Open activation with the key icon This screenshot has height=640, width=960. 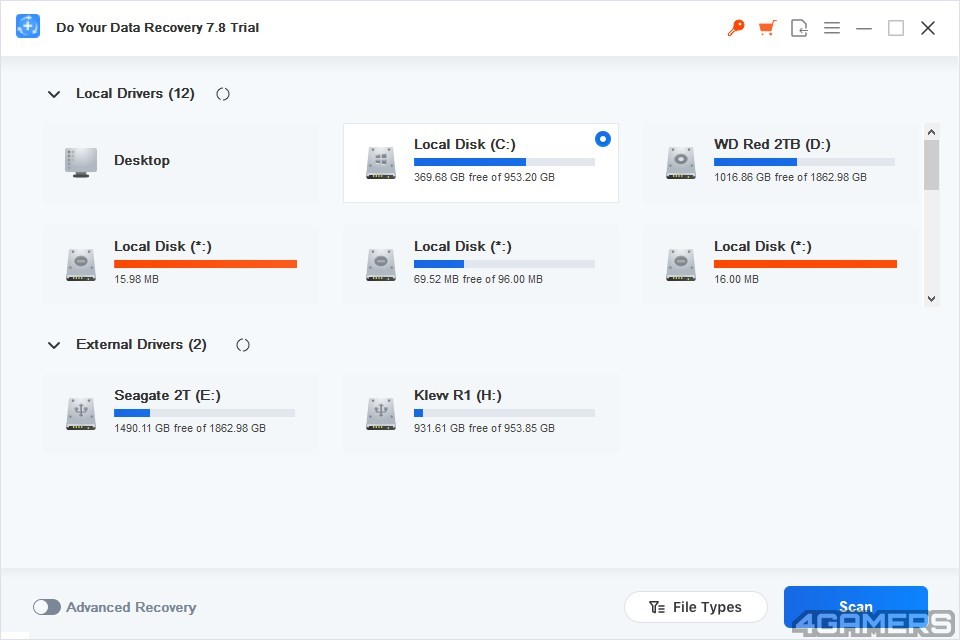(735, 28)
